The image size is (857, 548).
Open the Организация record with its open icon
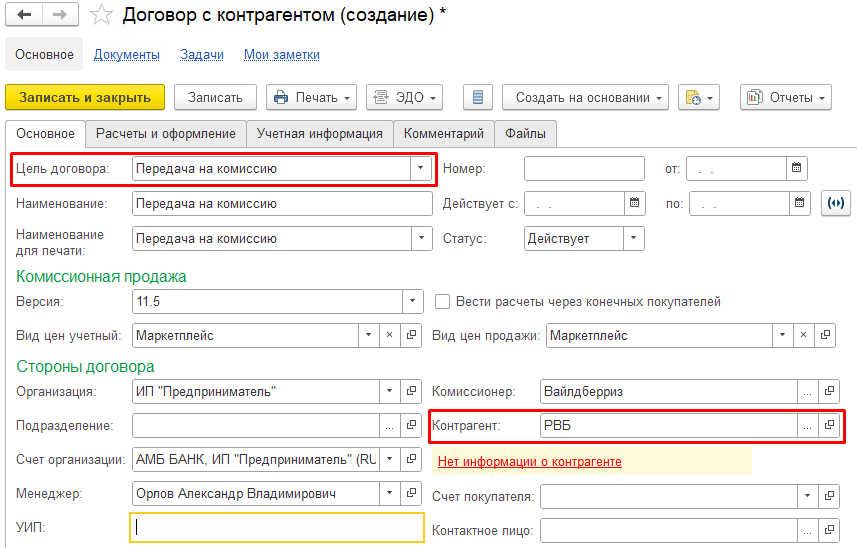point(411,391)
